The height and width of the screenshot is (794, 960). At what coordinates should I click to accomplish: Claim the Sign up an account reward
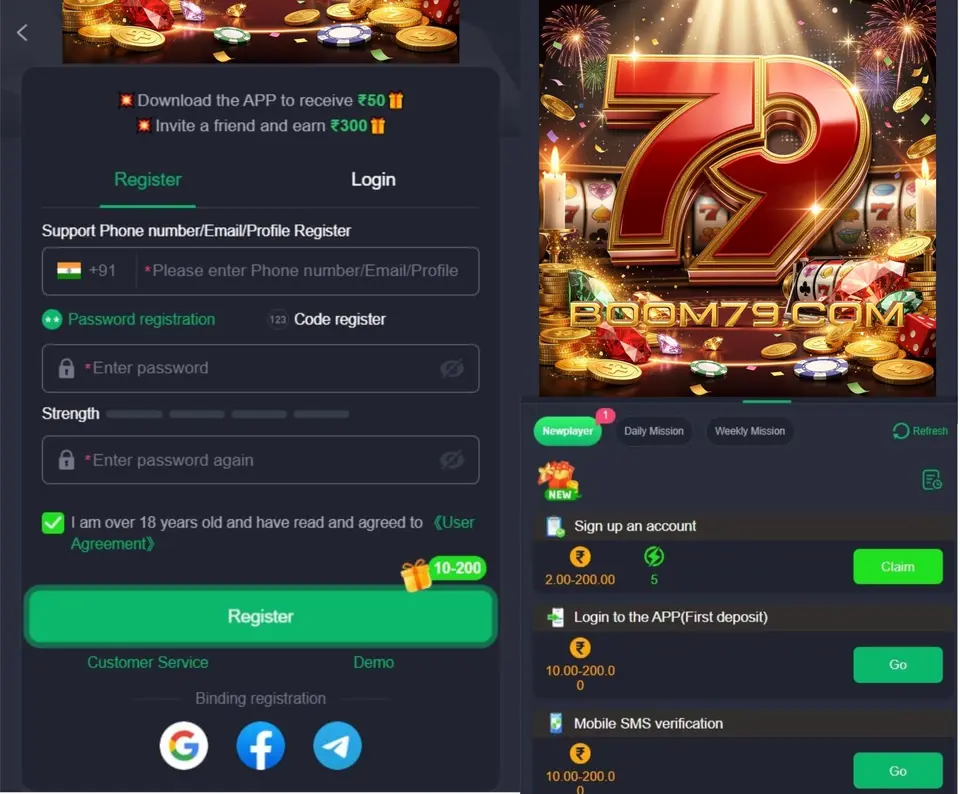pyautogui.click(x=898, y=567)
